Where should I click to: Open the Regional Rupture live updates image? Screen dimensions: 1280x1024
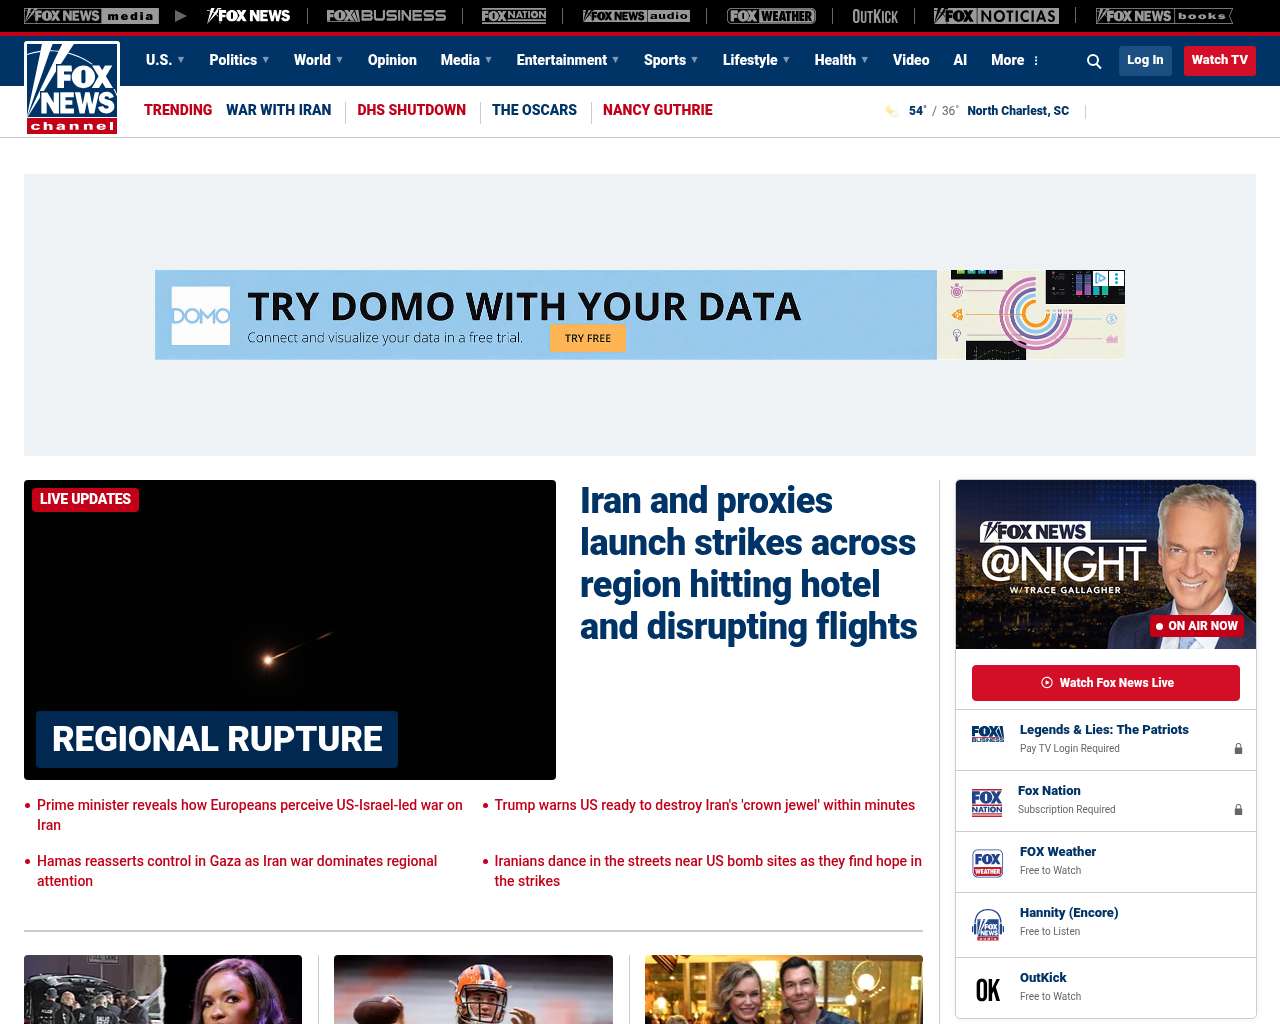[x=290, y=630]
